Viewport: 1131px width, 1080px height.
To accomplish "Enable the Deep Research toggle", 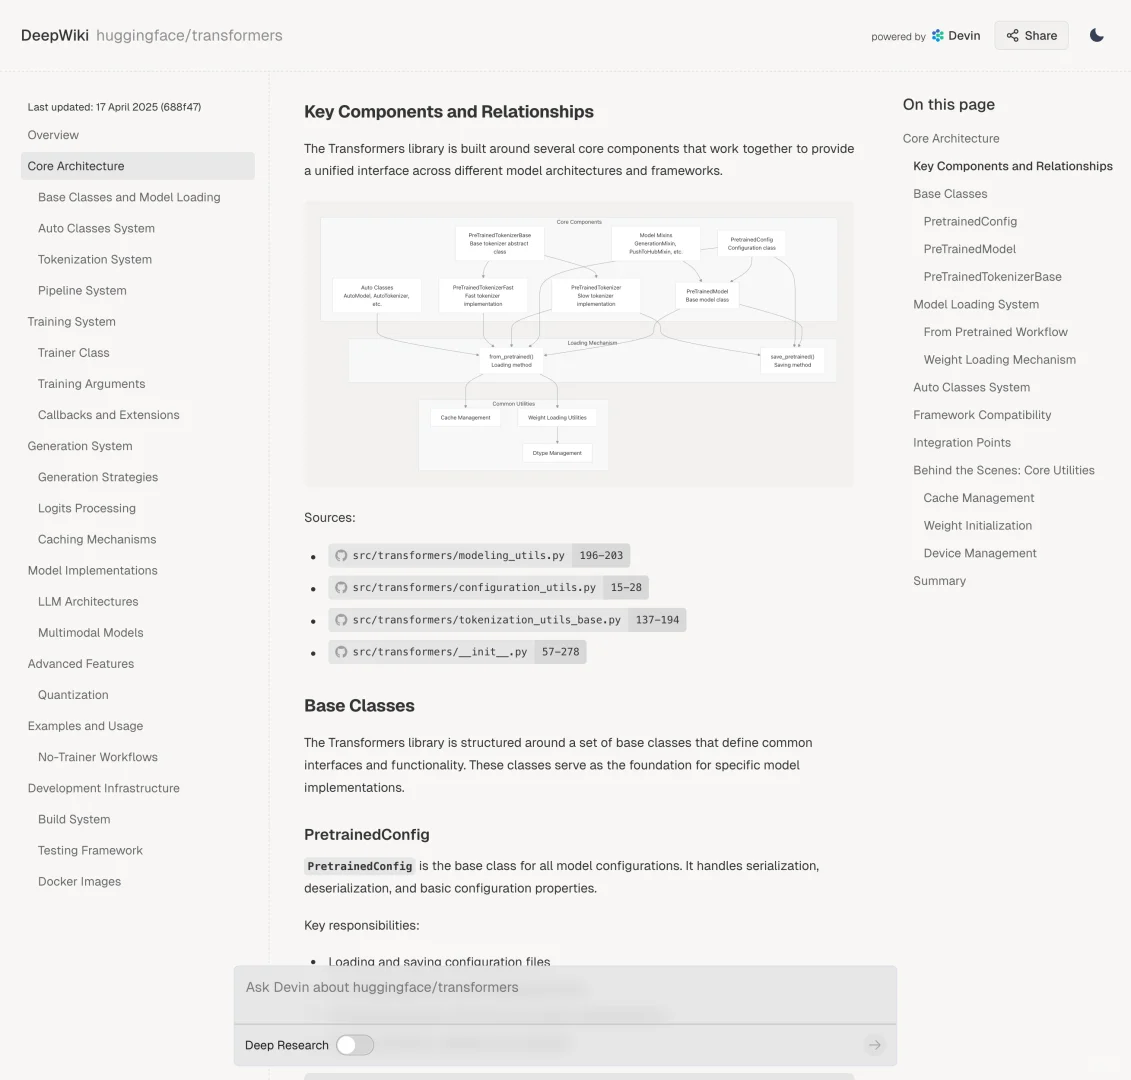I will point(354,1044).
